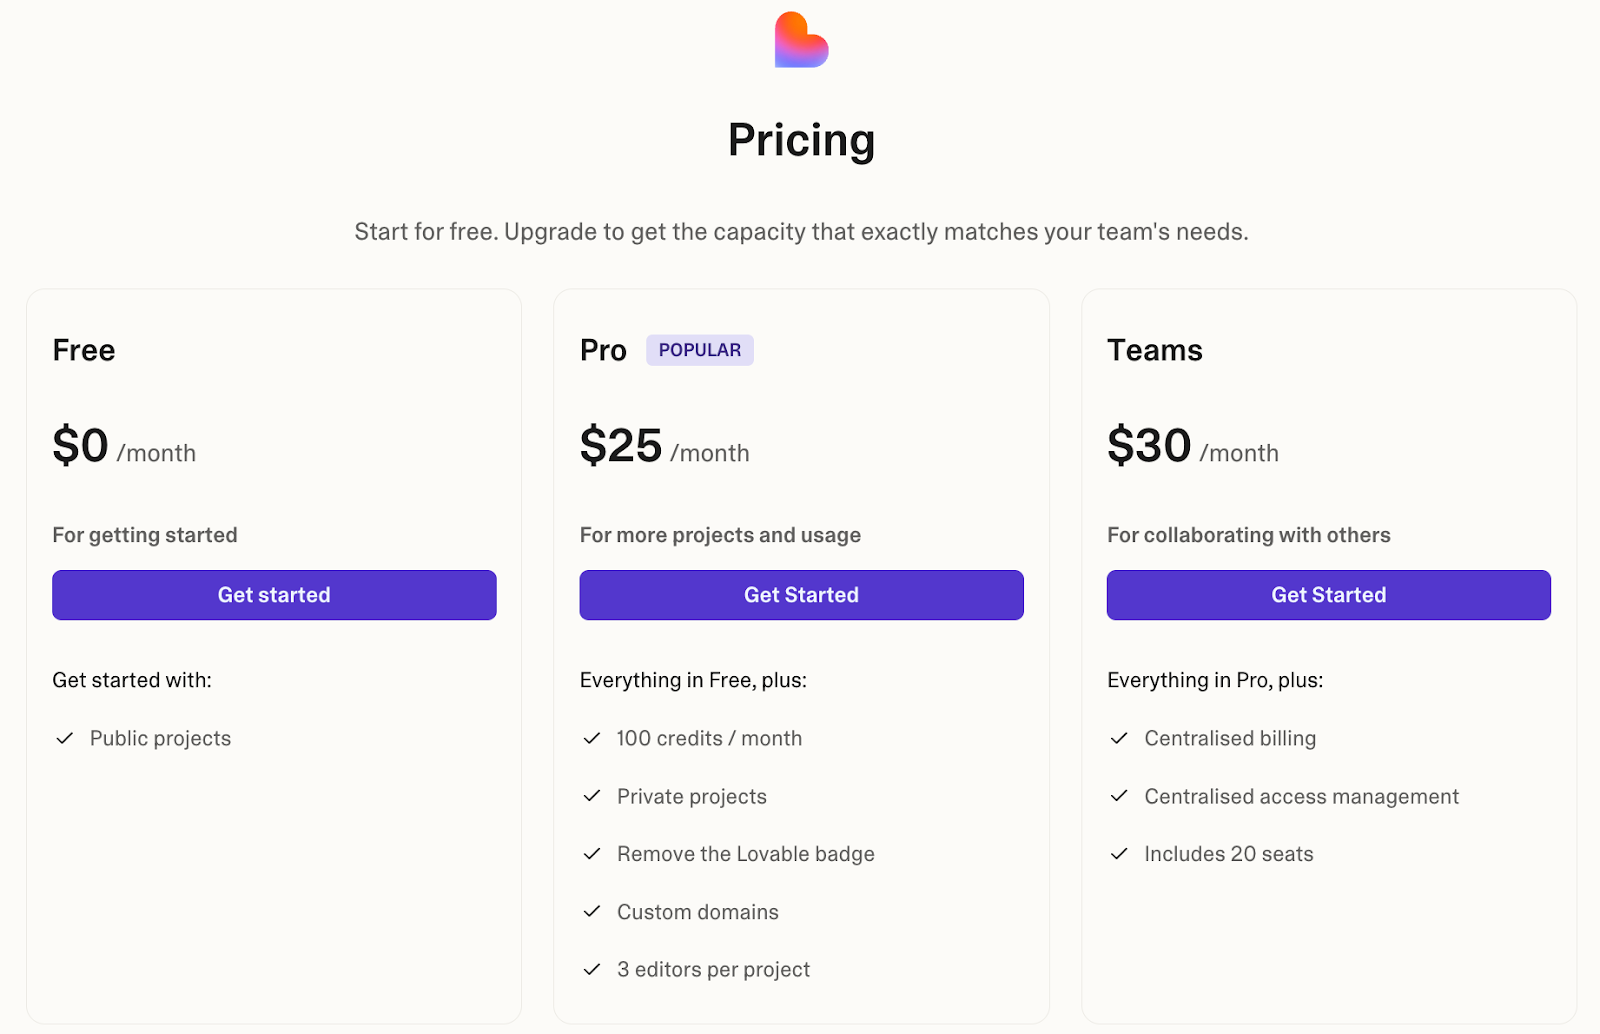Click checkmark next to Centralised access management
This screenshot has width=1600, height=1034.
(x=1119, y=796)
